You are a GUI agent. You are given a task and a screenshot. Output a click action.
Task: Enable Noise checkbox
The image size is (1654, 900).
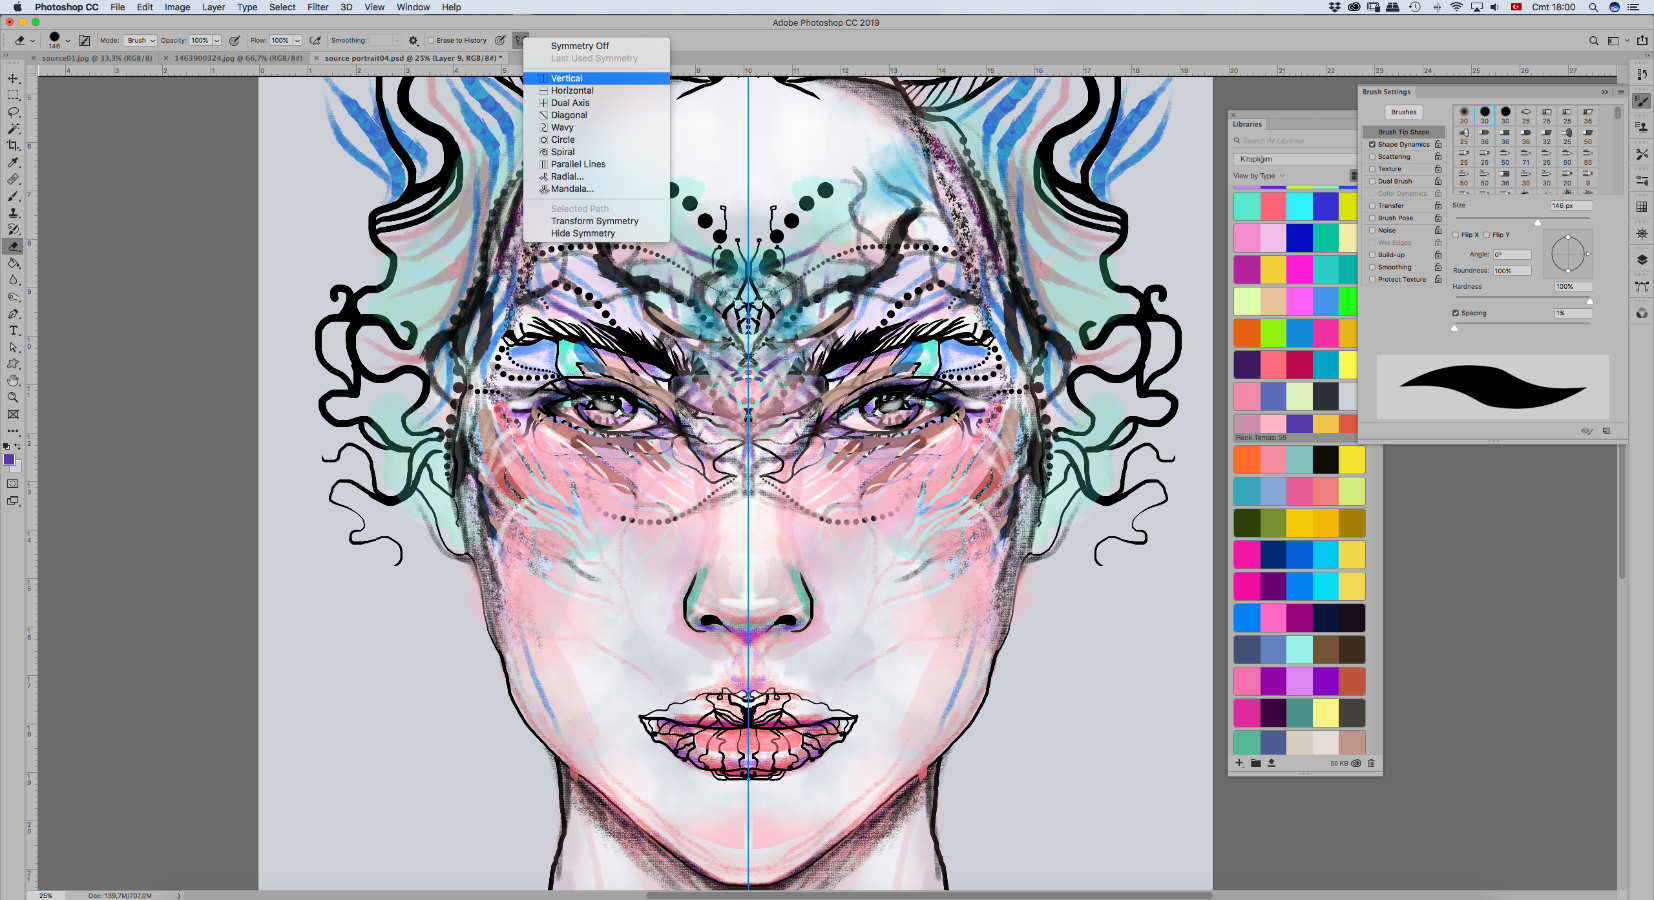tap(1372, 230)
